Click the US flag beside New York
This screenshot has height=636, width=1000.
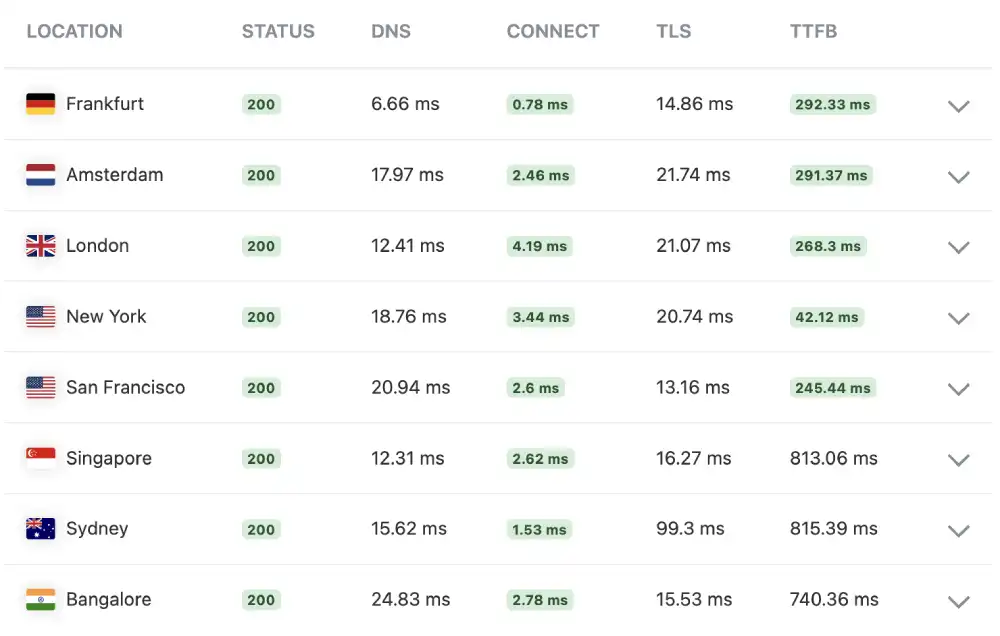point(40,316)
